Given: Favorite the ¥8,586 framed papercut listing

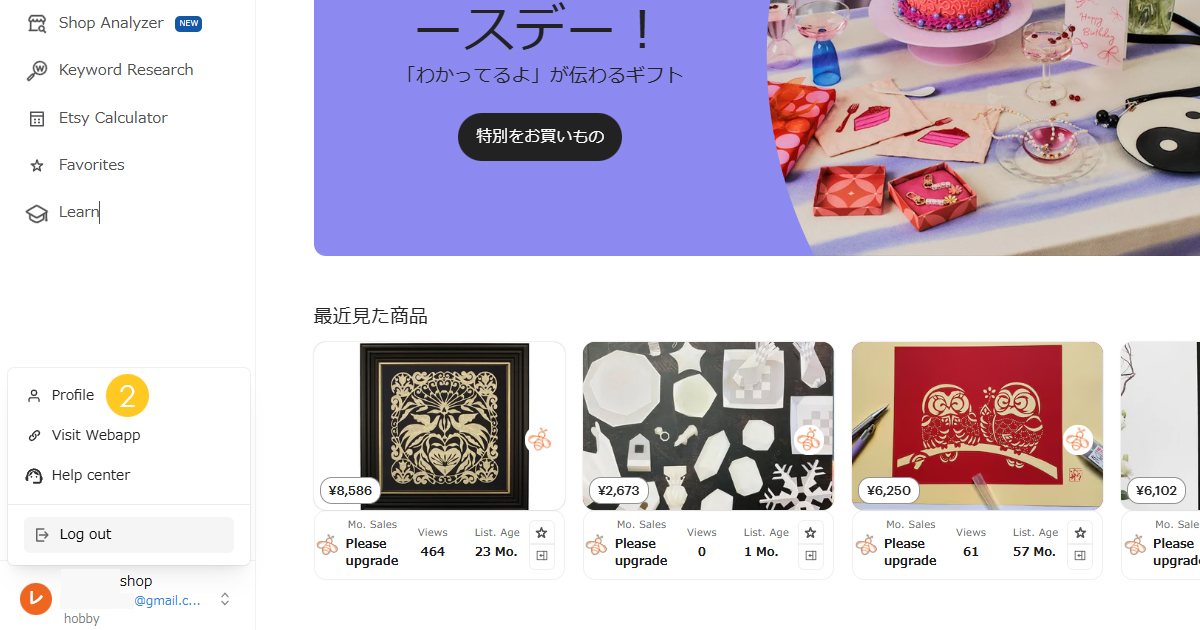Looking at the screenshot, I should 542,533.
